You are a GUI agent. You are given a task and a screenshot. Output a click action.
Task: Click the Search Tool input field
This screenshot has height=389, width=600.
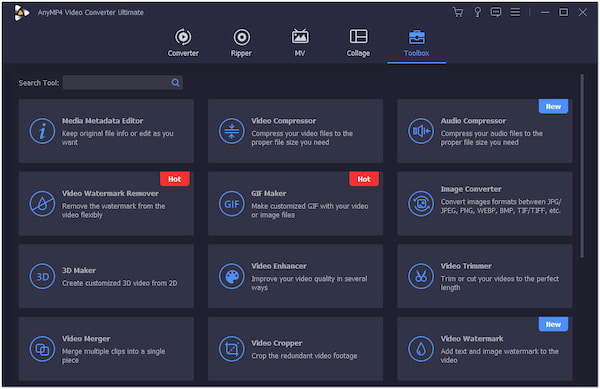(x=122, y=83)
